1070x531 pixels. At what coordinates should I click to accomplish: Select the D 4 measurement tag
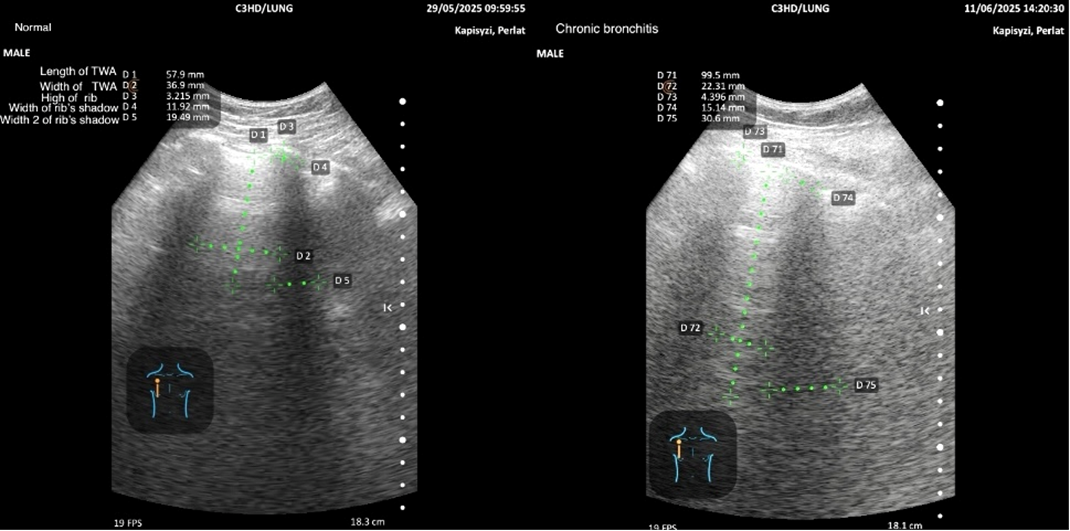[x=320, y=166]
